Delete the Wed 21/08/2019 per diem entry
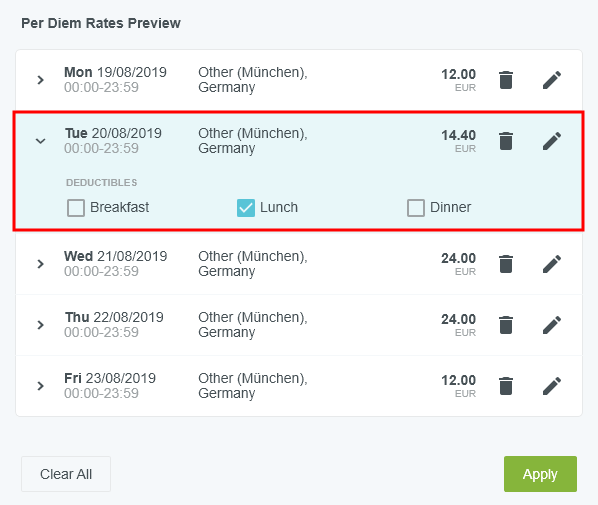 (506, 264)
